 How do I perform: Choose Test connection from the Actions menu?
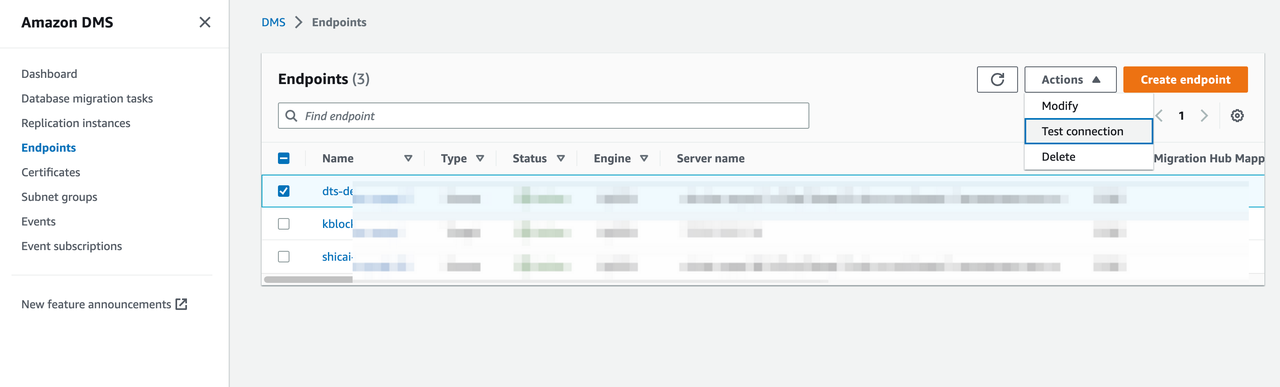click(1089, 131)
